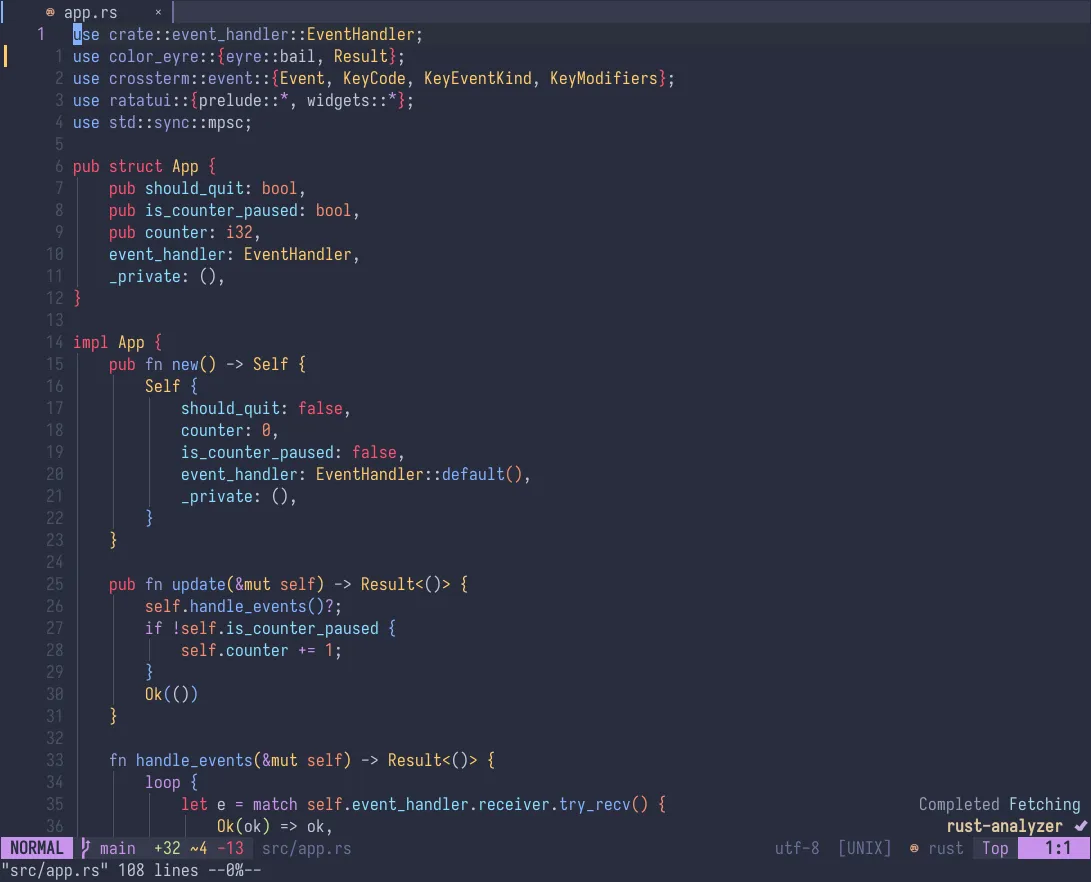Click the Completed Fetching notification text
Screen dimensions: 1091x882
click(x=999, y=804)
